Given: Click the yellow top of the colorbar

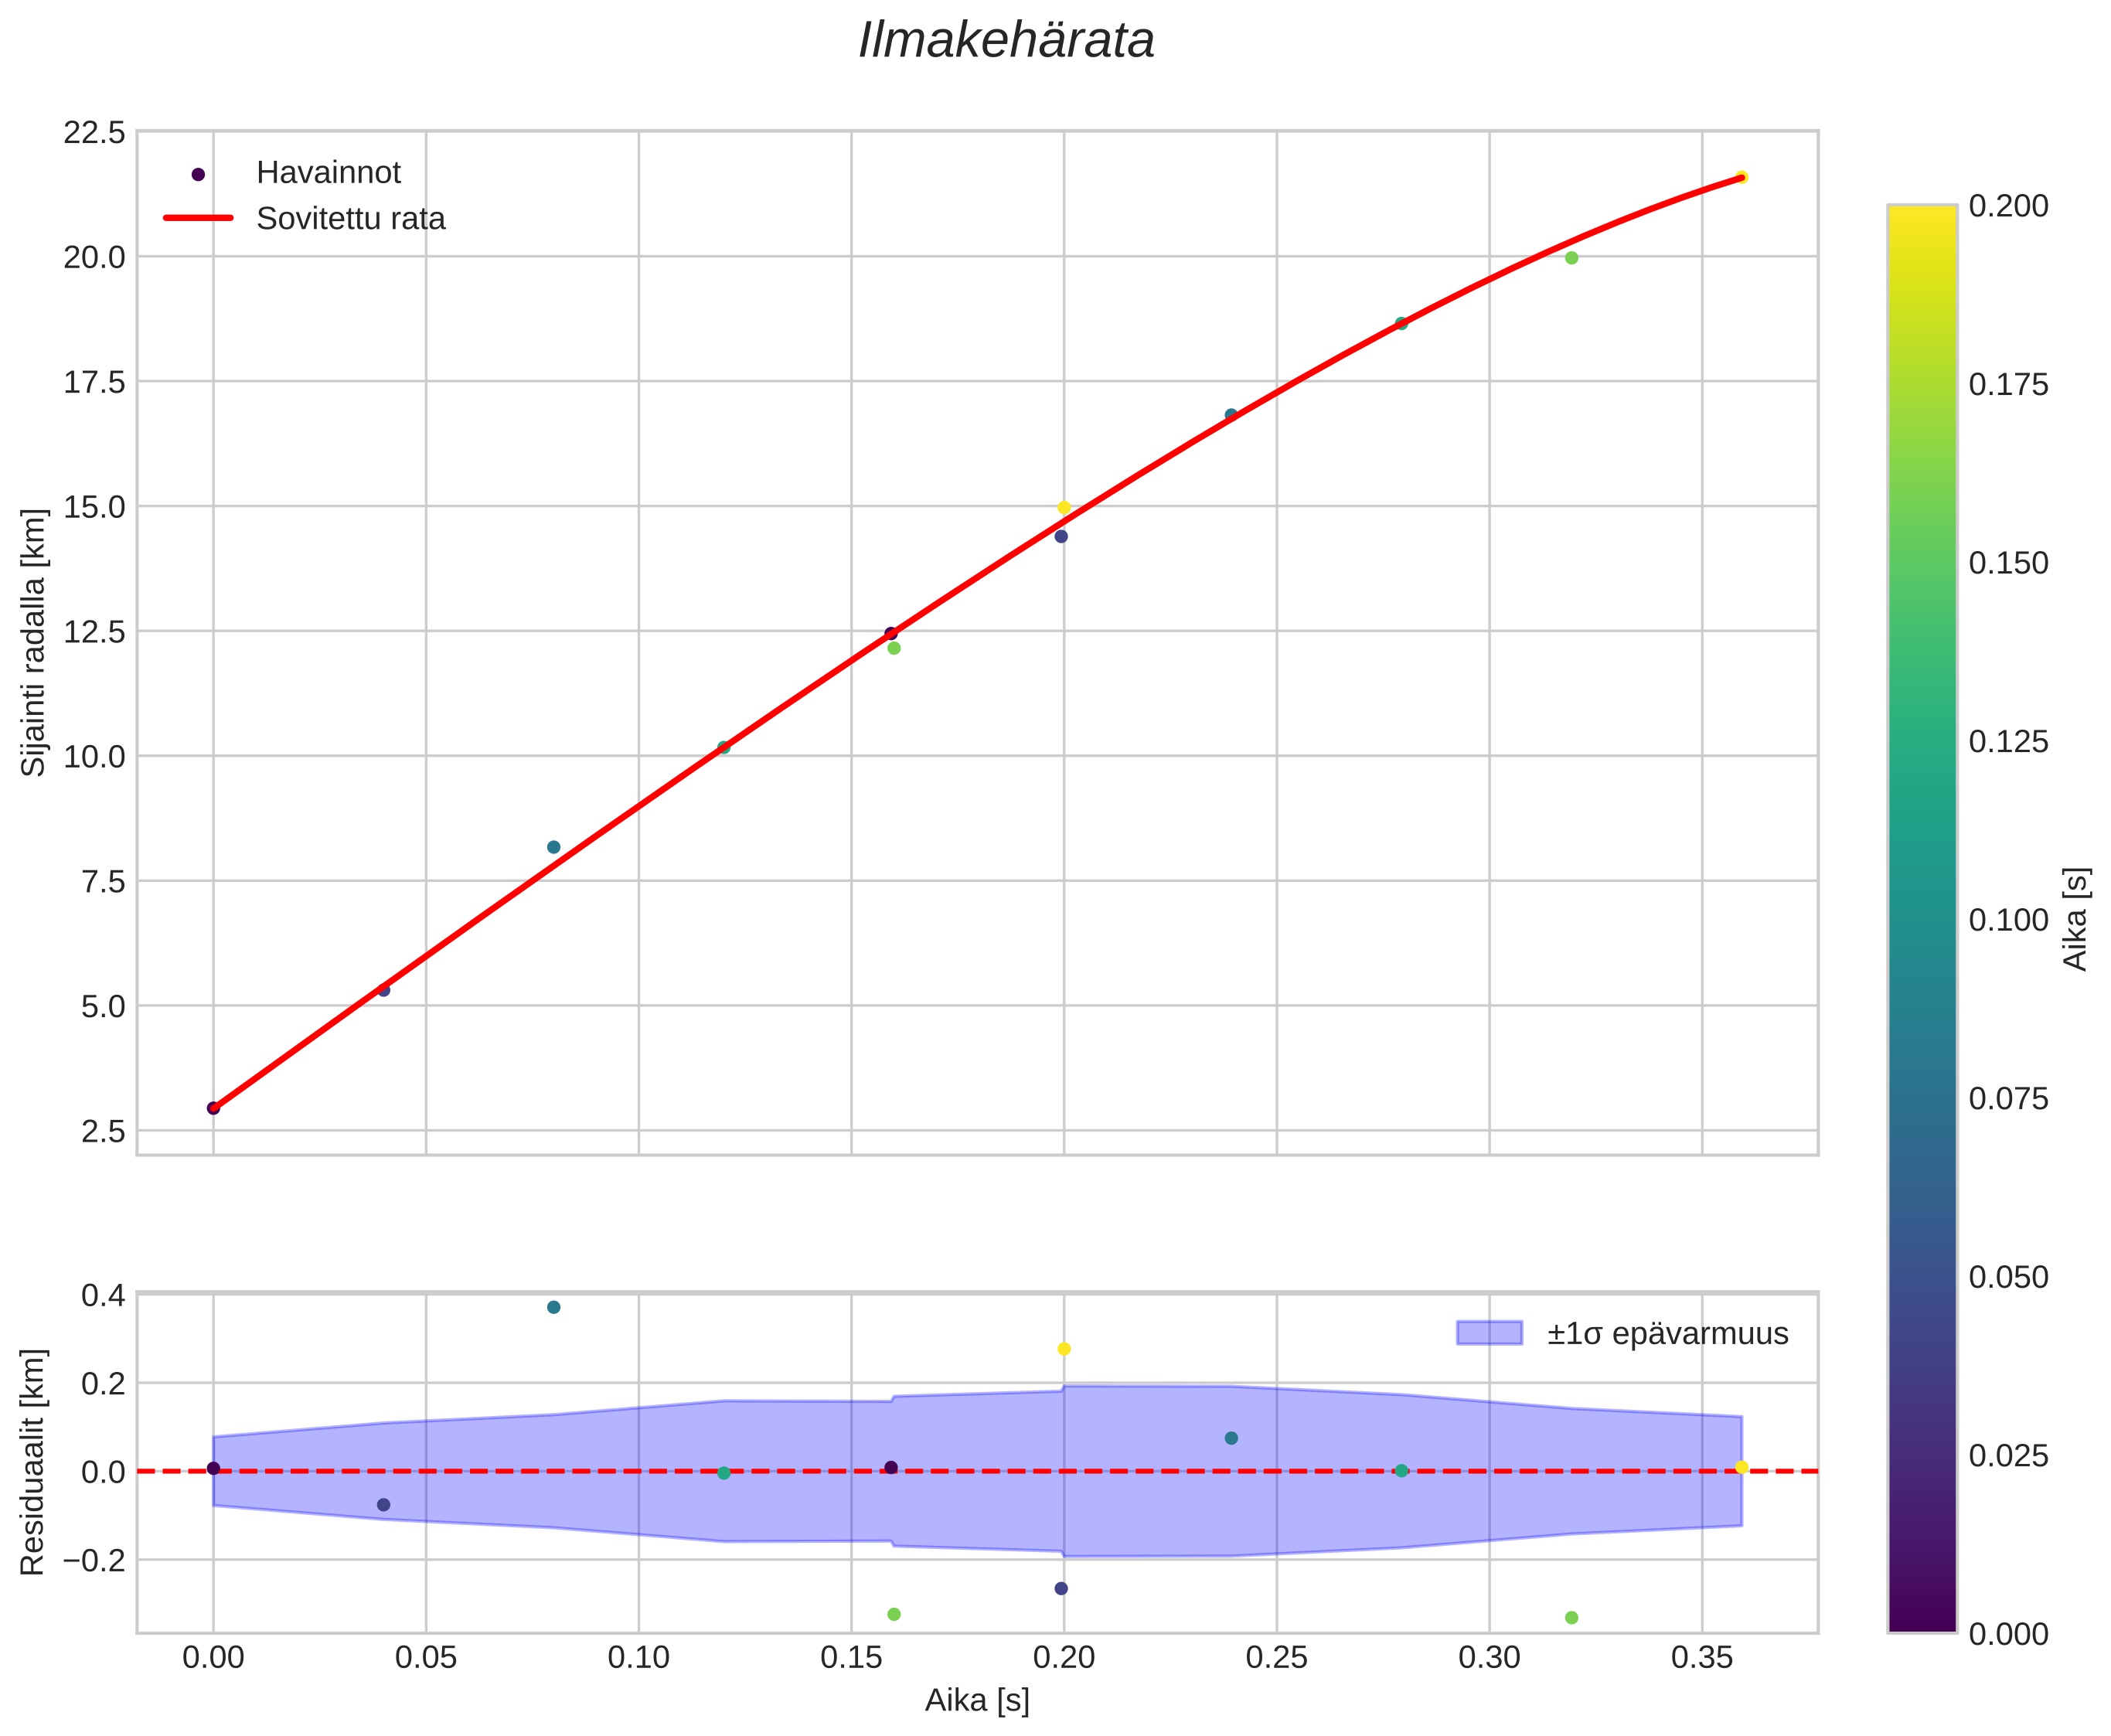Looking at the screenshot, I should pyautogui.click(x=1922, y=215).
